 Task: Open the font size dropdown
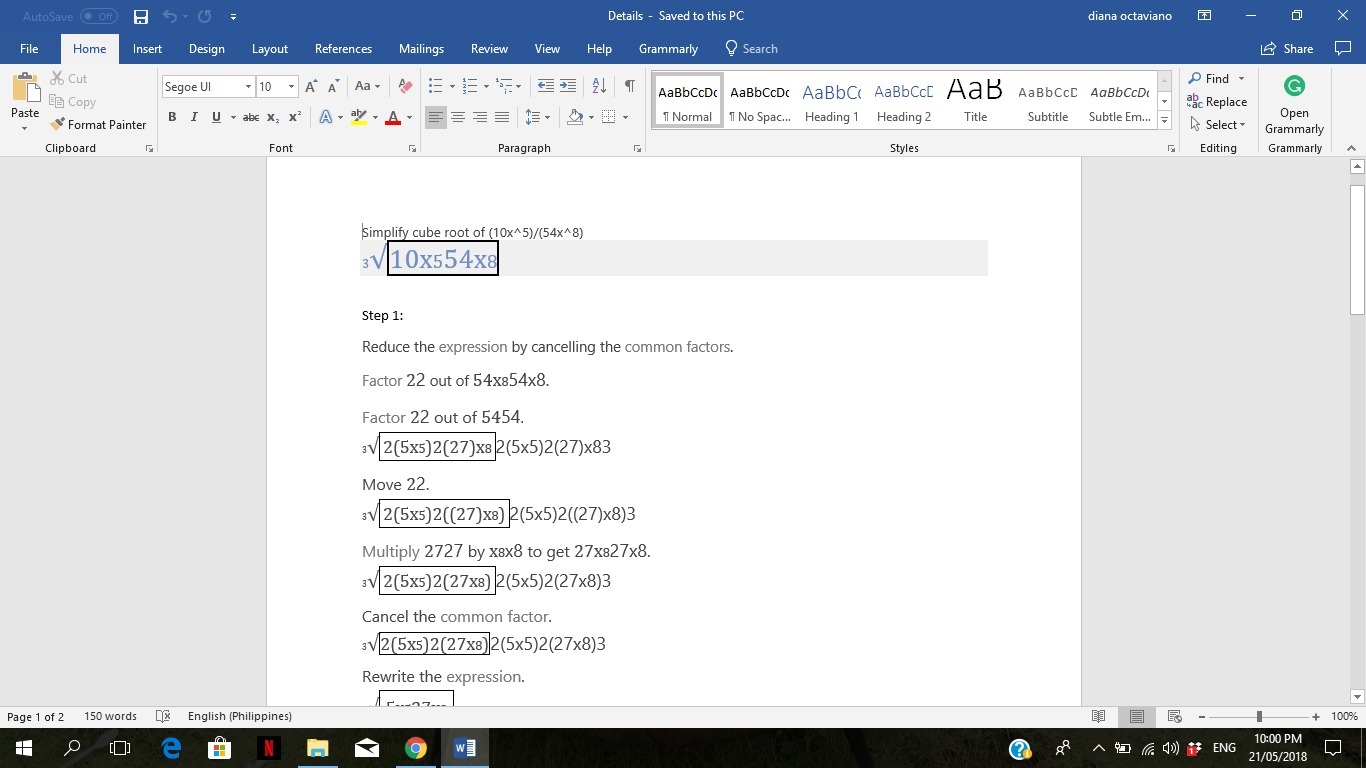pyautogui.click(x=291, y=87)
